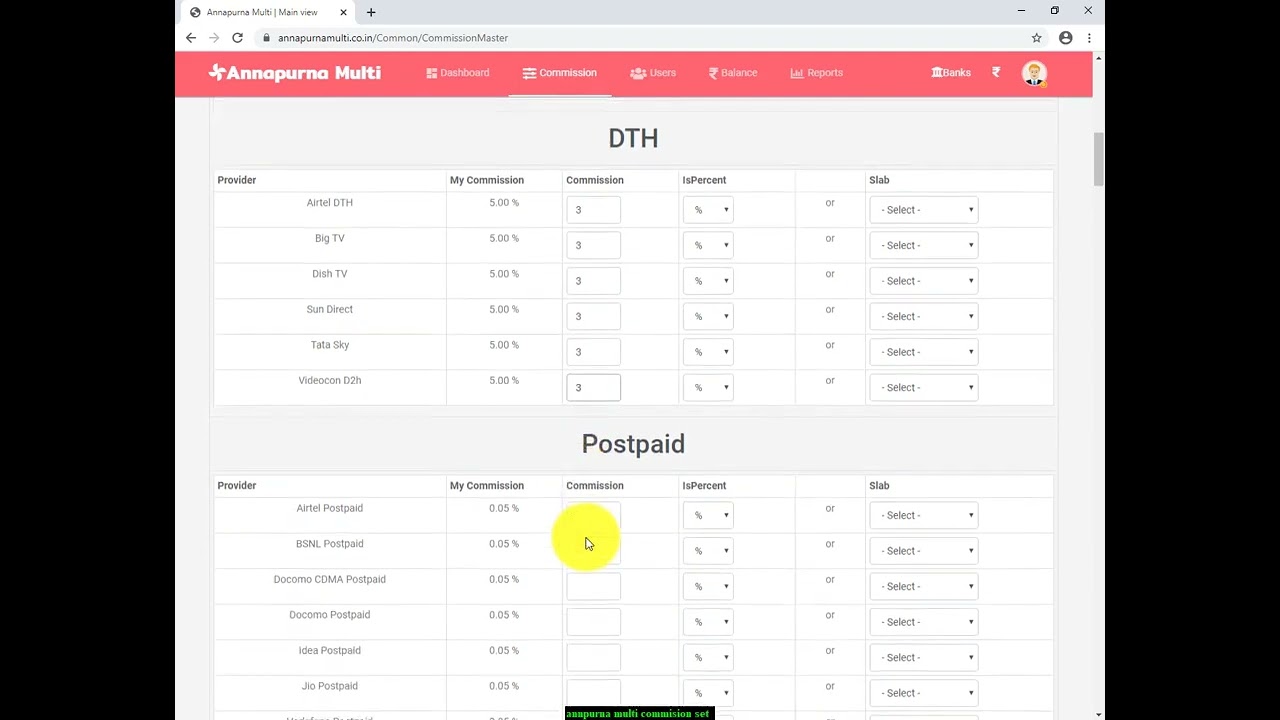Click the Annapurna Multi logo
Screen dimensions: 1280x720
click(x=294, y=73)
